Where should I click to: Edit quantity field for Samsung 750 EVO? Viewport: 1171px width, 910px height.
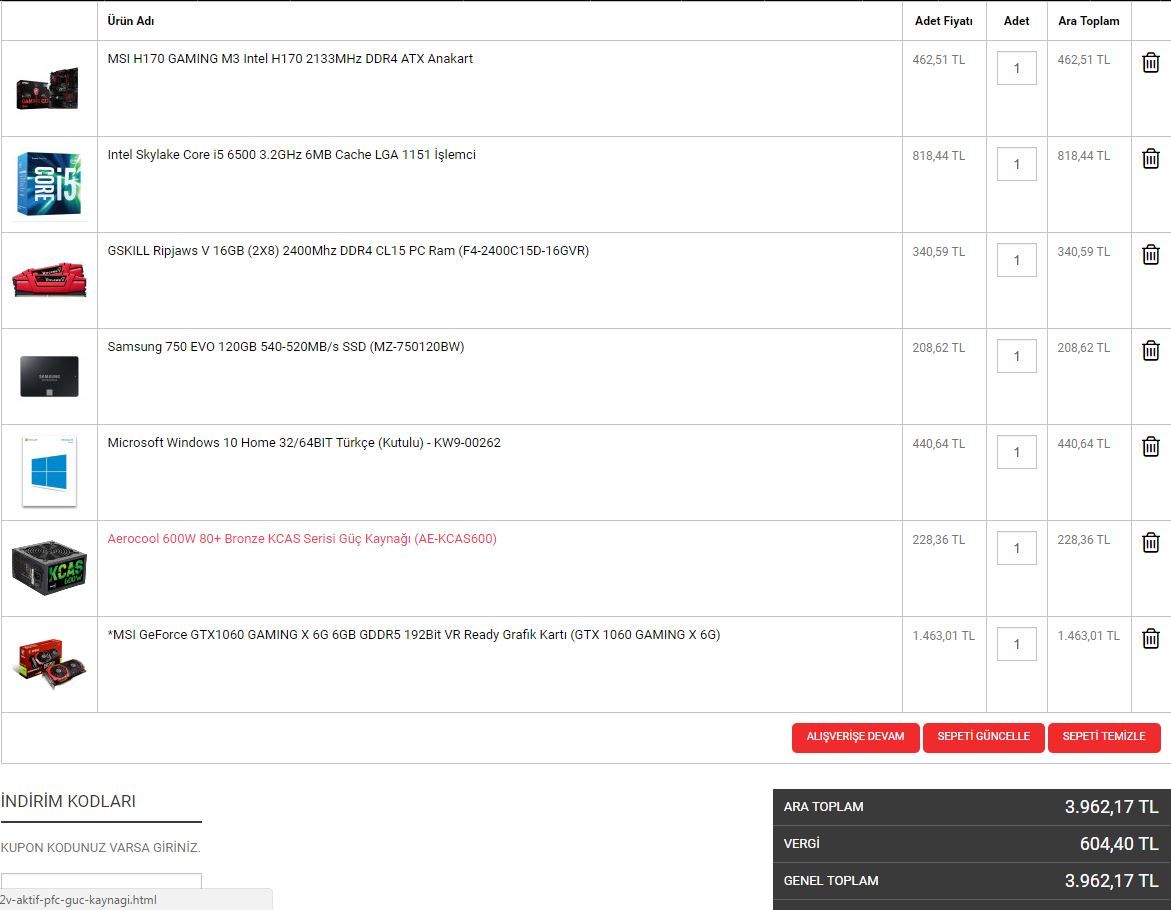[1016, 356]
